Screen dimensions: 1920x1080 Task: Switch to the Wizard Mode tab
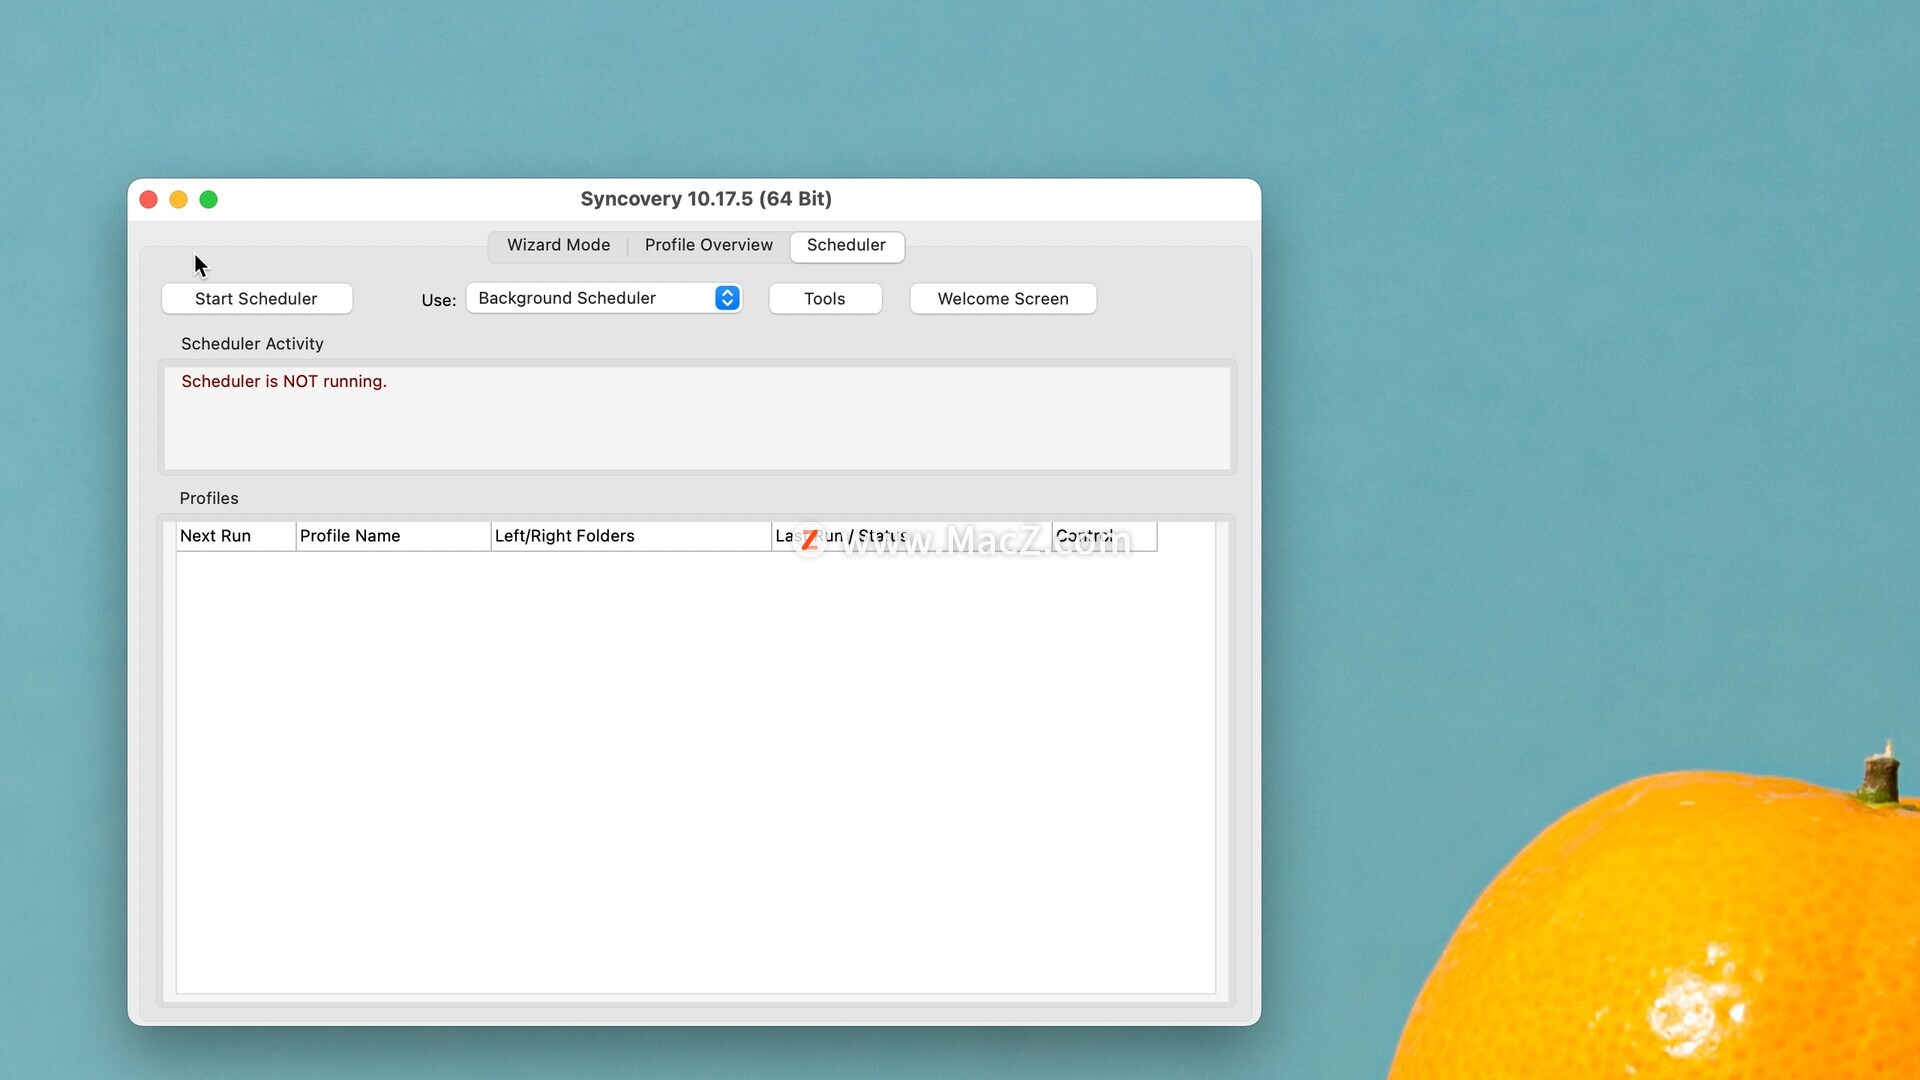558,245
